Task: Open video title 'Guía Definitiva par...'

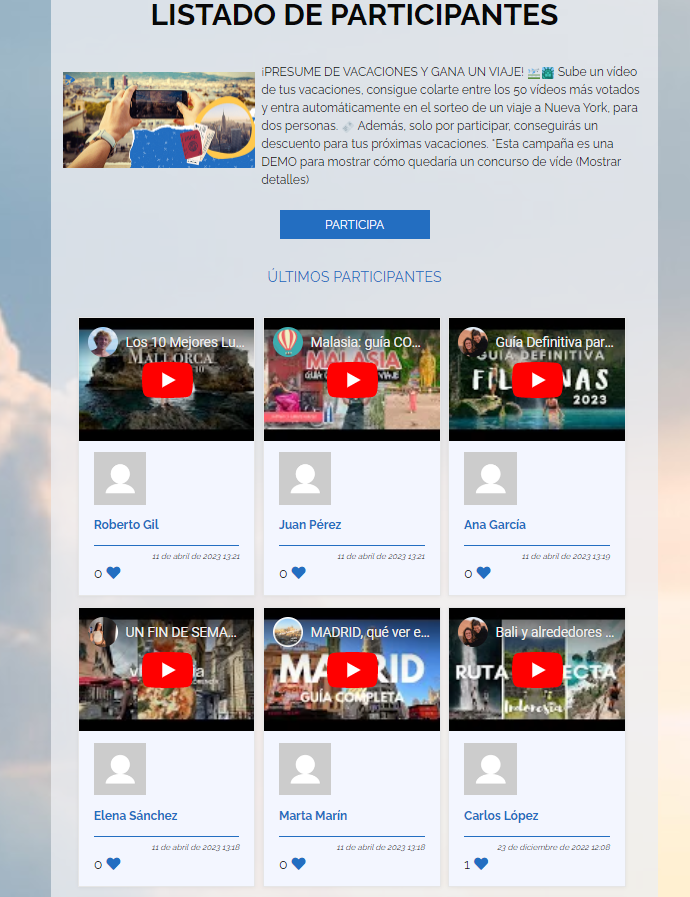Action: click(554, 342)
